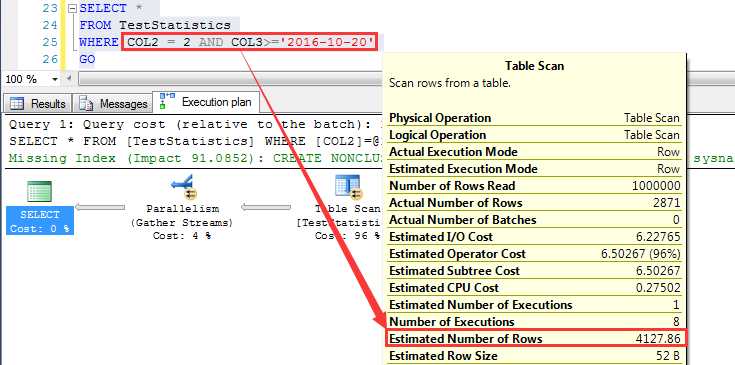Click the SELECT operator icon in the plan
The width and height of the screenshot is (735, 365).
pyautogui.click(x=39, y=191)
